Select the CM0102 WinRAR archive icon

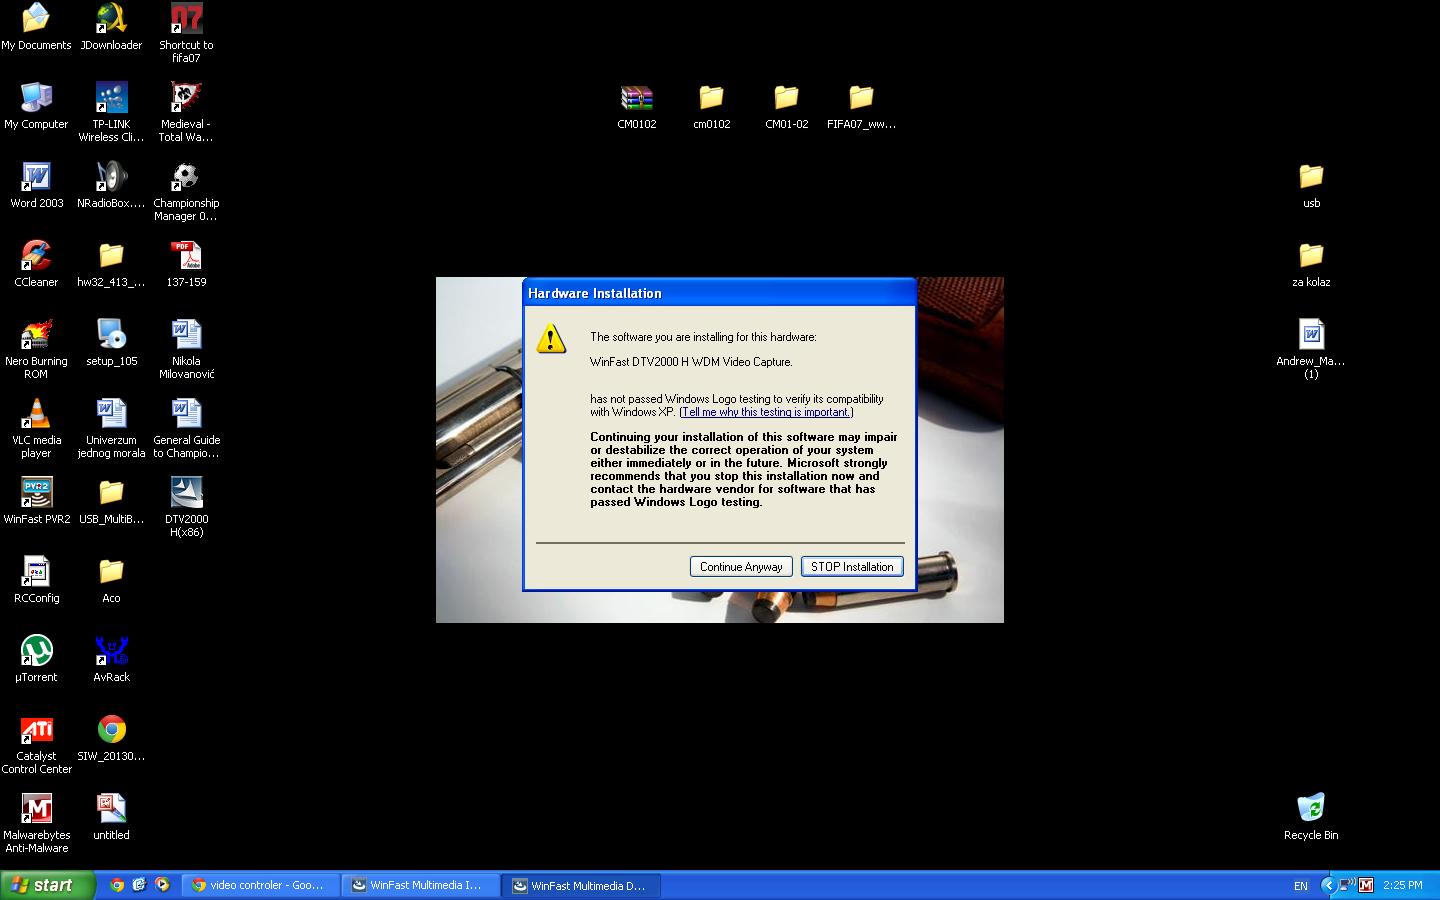point(636,106)
